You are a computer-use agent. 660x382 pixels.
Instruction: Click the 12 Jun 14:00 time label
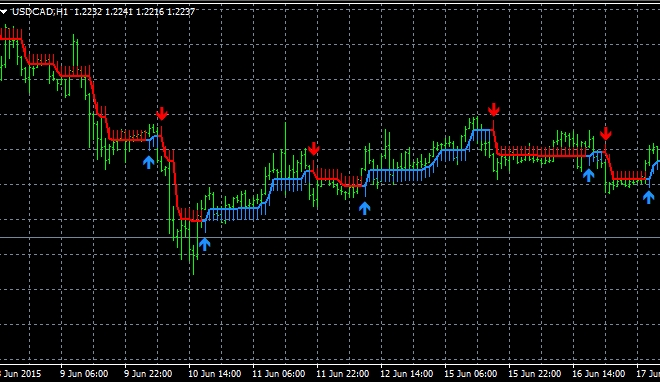407,374
